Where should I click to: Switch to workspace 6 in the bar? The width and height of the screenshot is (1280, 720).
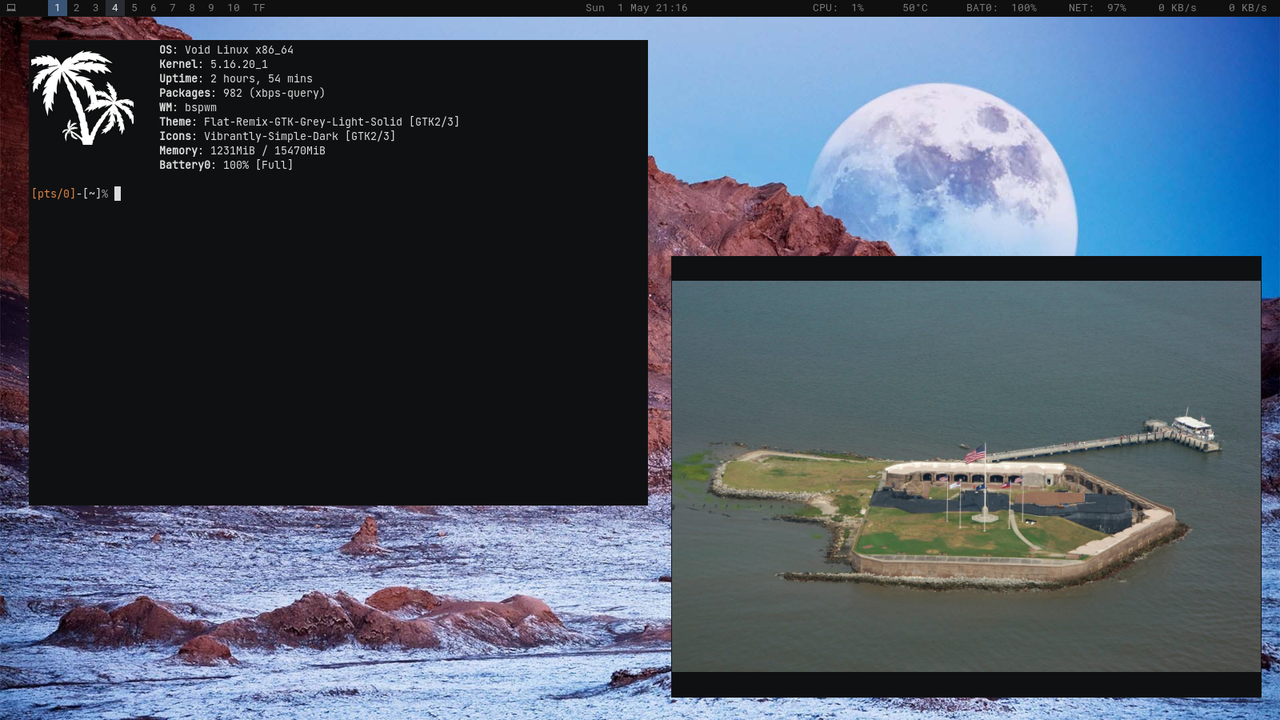pyautogui.click(x=153, y=8)
